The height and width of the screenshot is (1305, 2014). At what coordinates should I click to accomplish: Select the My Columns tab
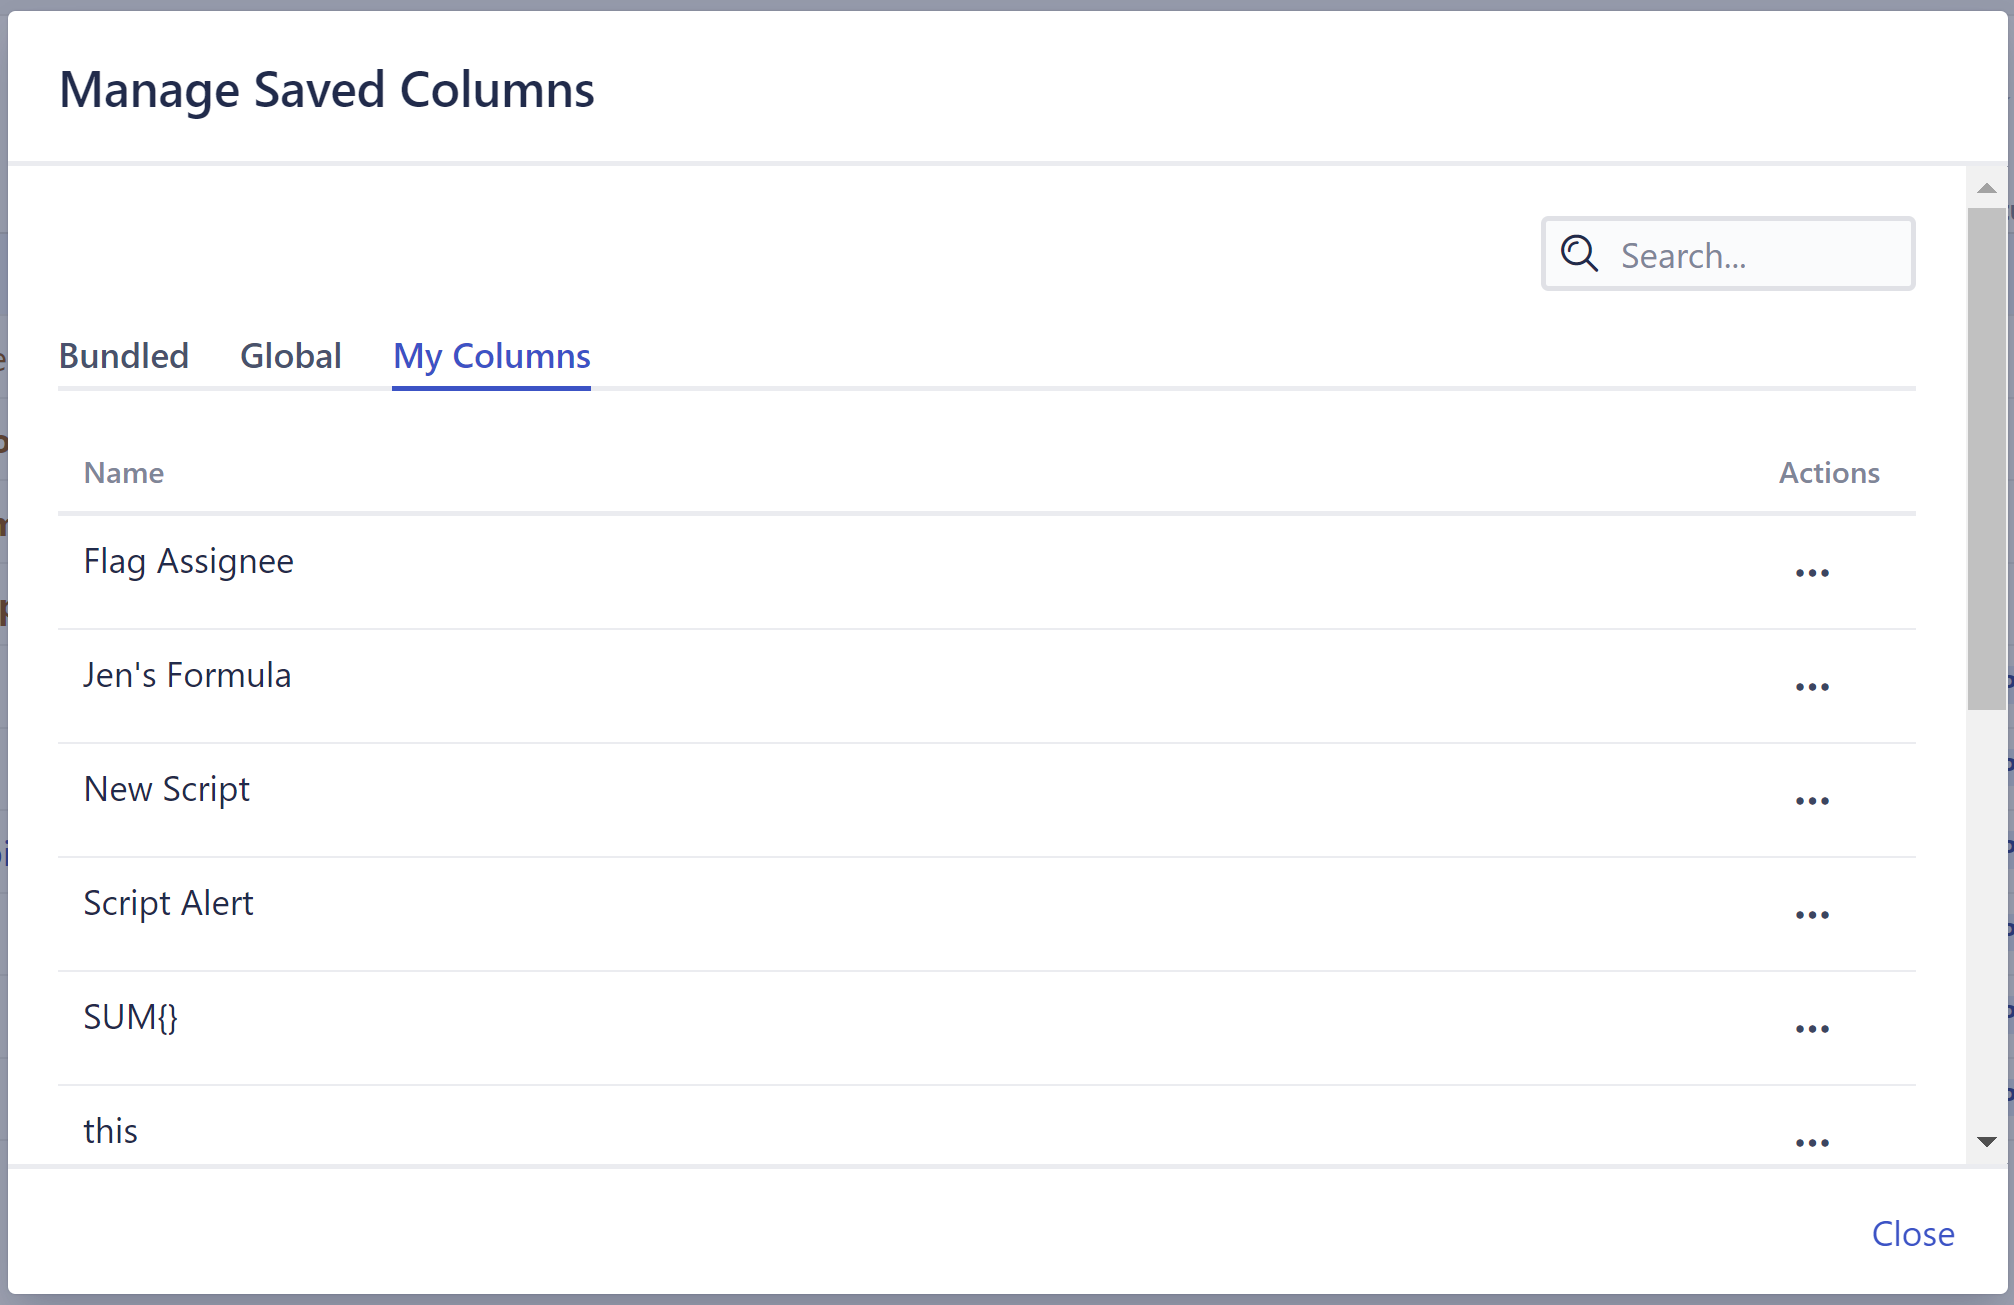pos(491,356)
